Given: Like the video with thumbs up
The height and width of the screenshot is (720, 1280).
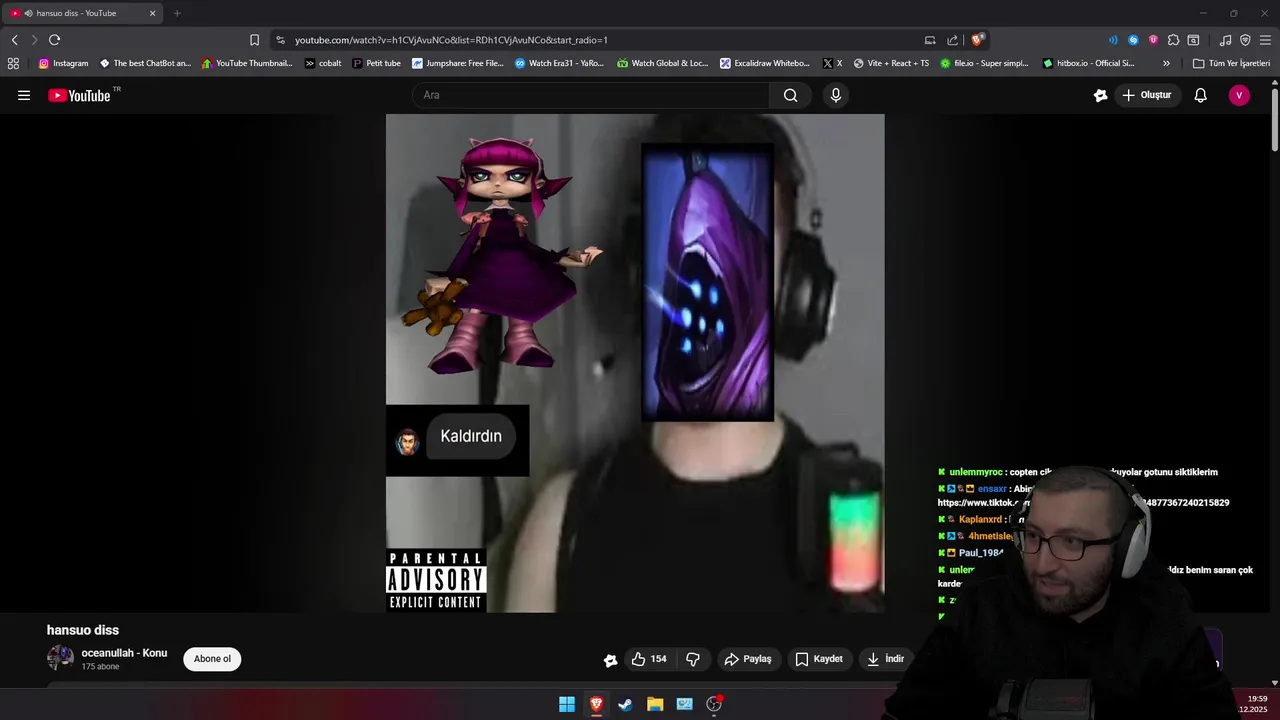Looking at the screenshot, I should 649,659.
